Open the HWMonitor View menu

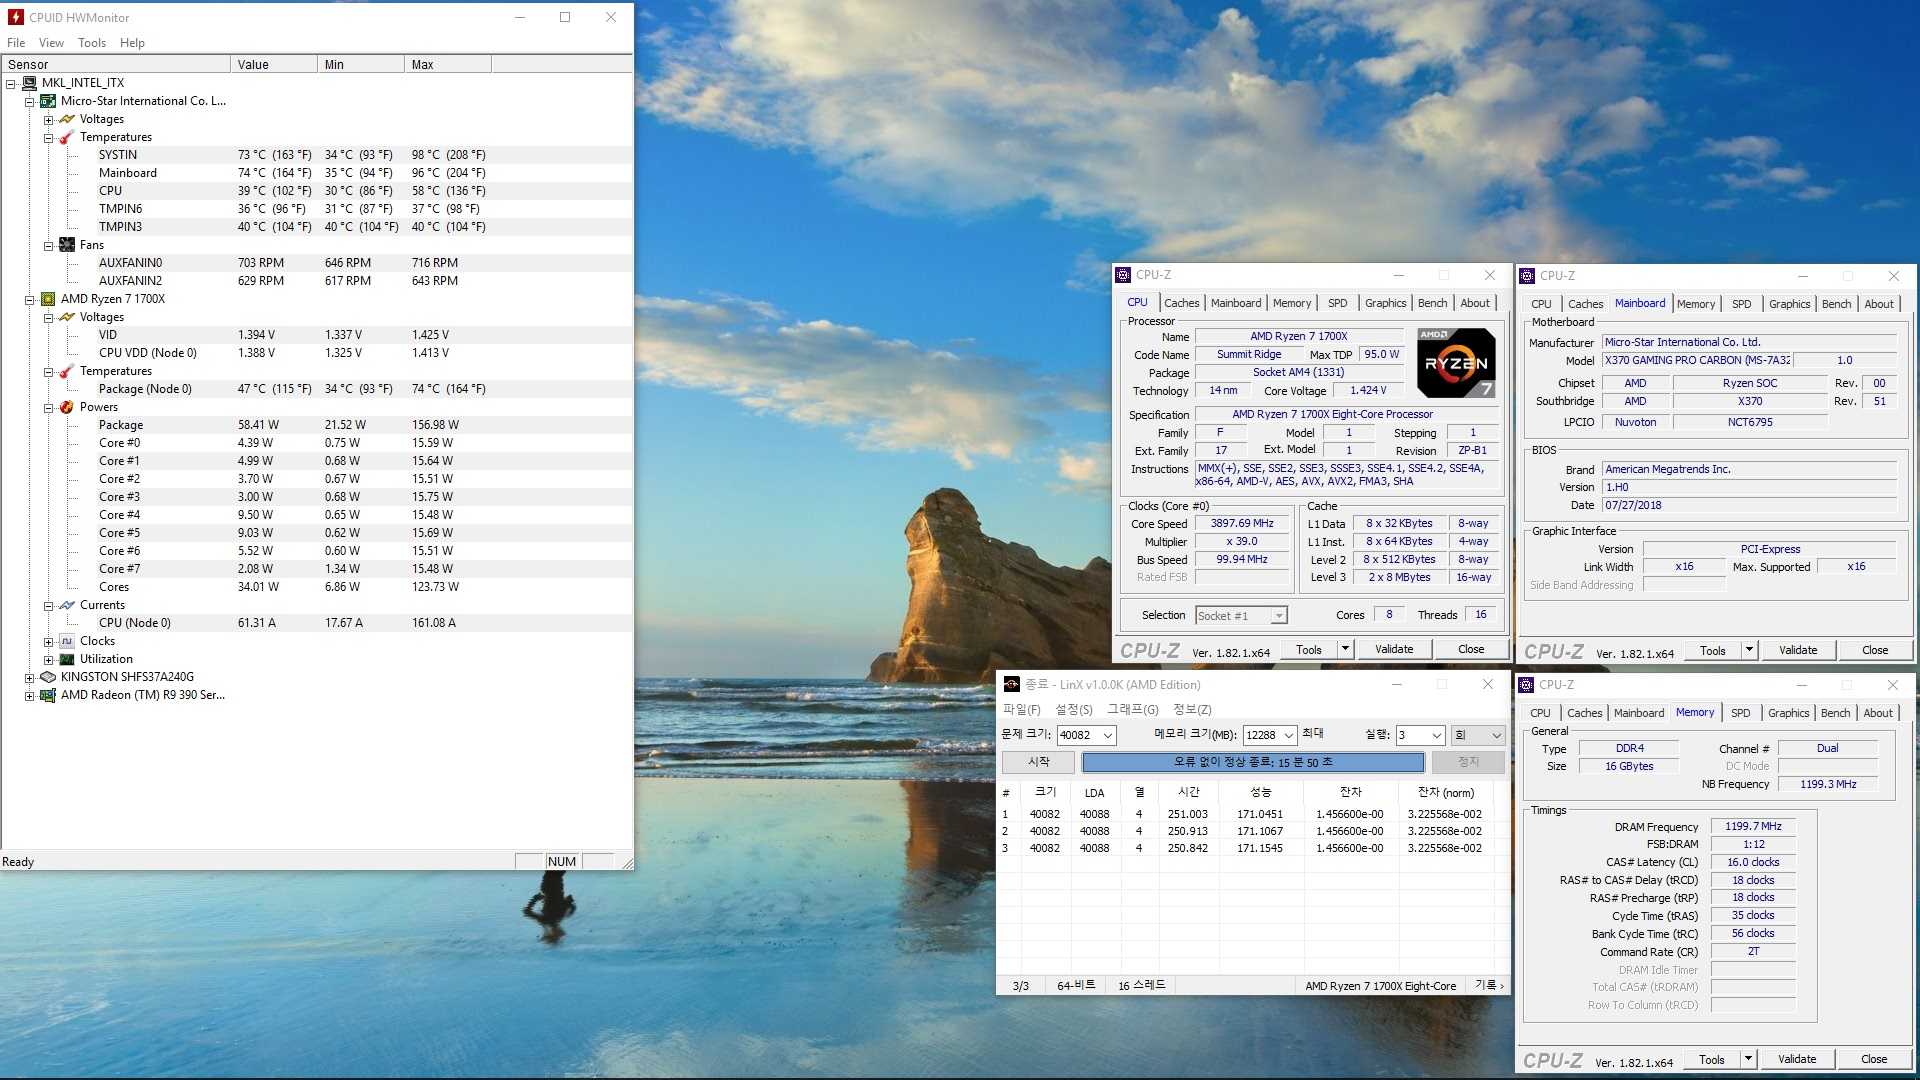coord(51,43)
